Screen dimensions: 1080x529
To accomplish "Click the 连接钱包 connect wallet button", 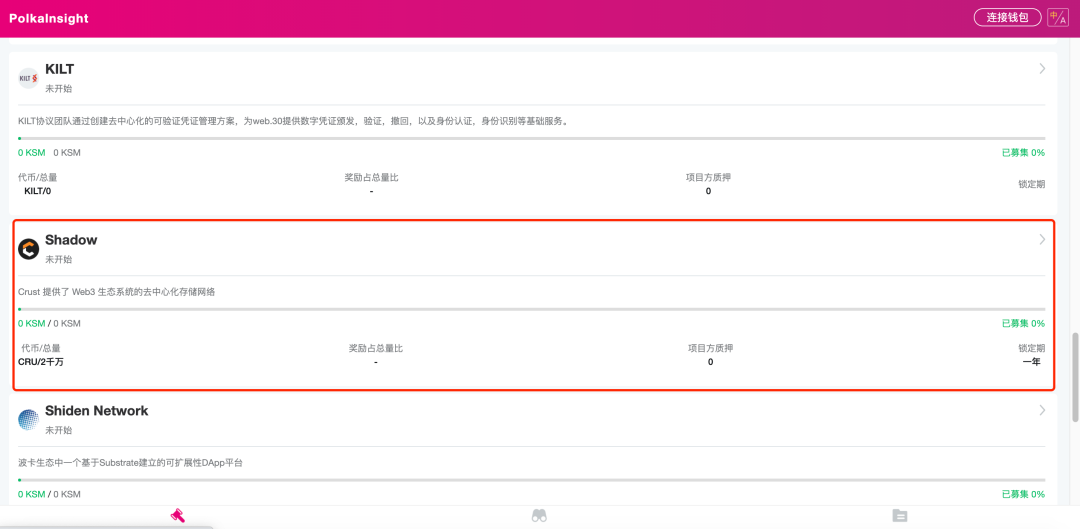I will coord(1008,17).
